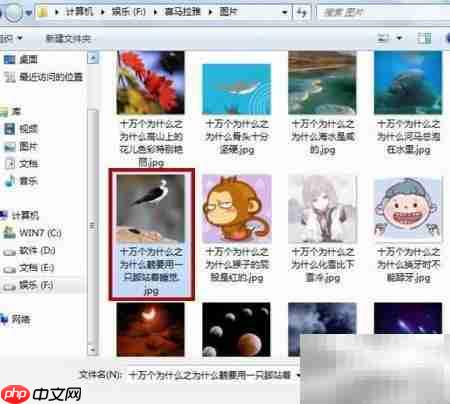Open the 视频 library in sidebar
This screenshot has width=450, height=404.
(21, 129)
